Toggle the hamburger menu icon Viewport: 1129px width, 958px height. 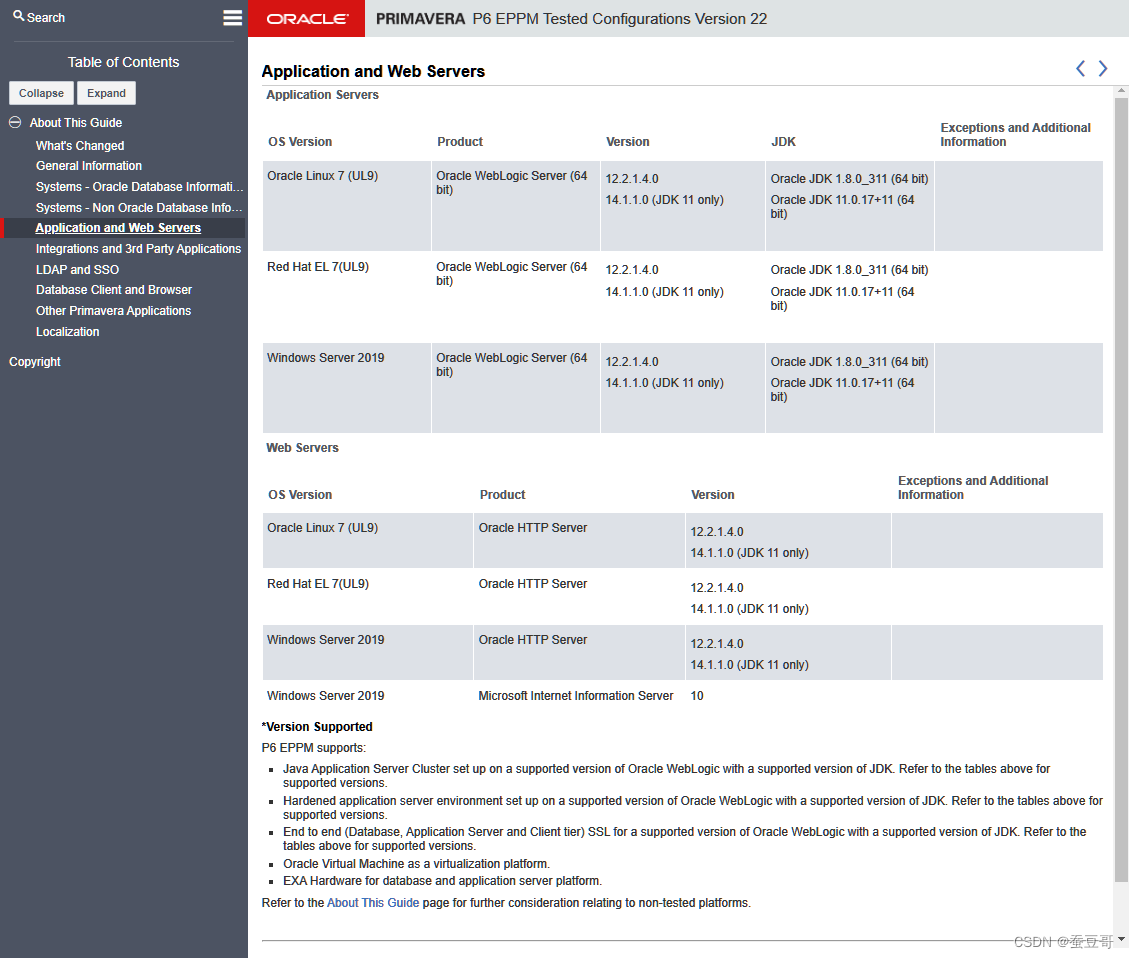(233, 18)
